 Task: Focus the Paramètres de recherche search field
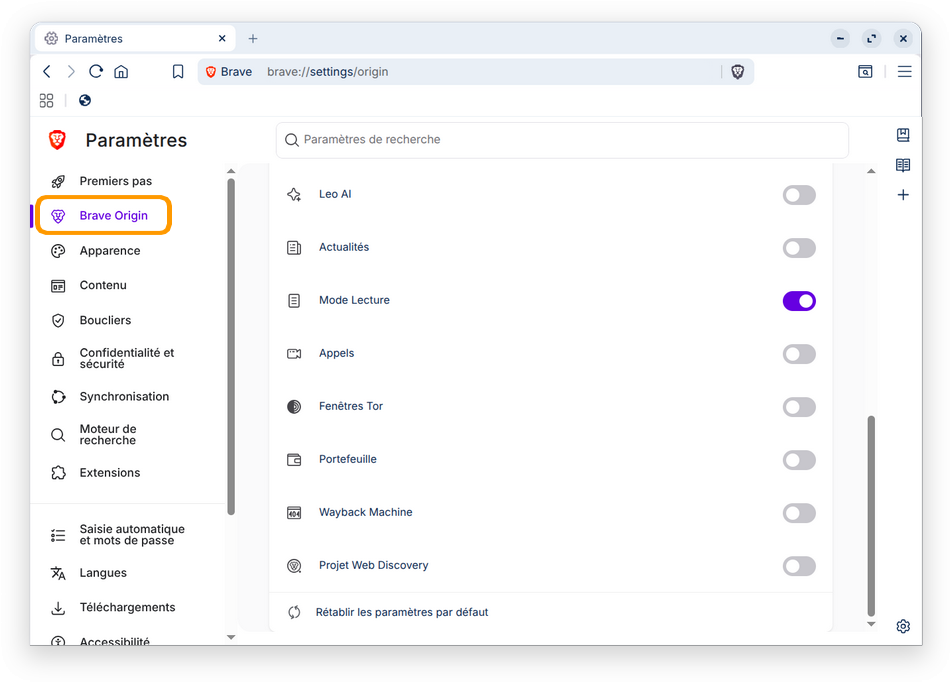(562, 140)
